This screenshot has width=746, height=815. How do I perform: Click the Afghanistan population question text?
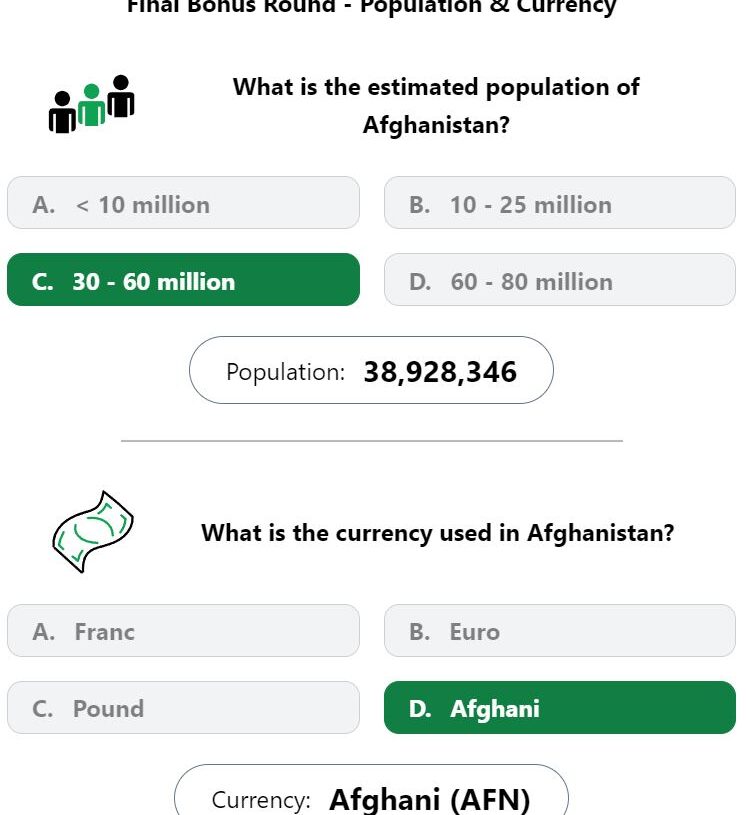coord(436,106)
